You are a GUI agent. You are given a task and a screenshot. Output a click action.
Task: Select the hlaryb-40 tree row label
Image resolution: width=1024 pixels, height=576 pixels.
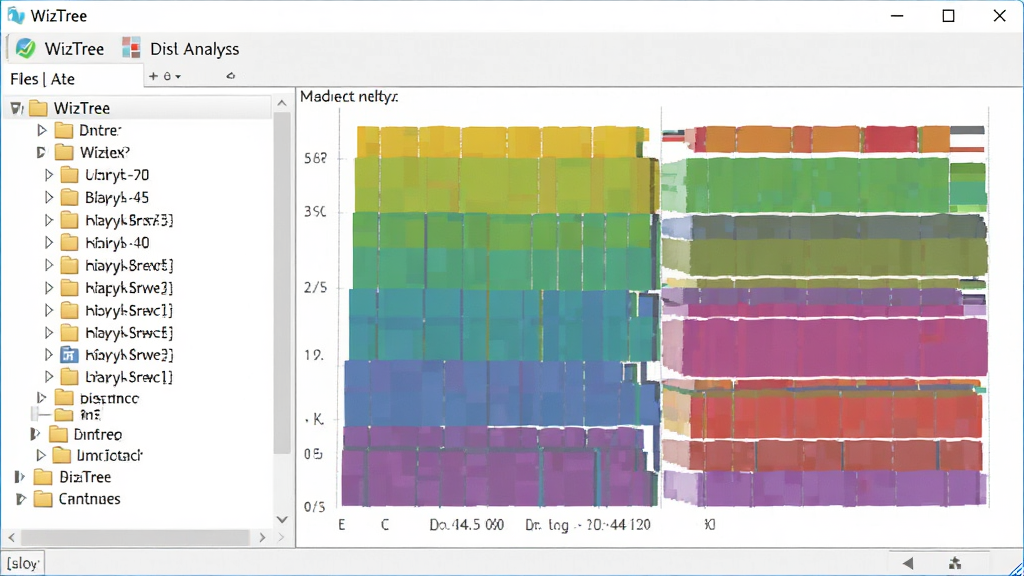tap(118, 242)
